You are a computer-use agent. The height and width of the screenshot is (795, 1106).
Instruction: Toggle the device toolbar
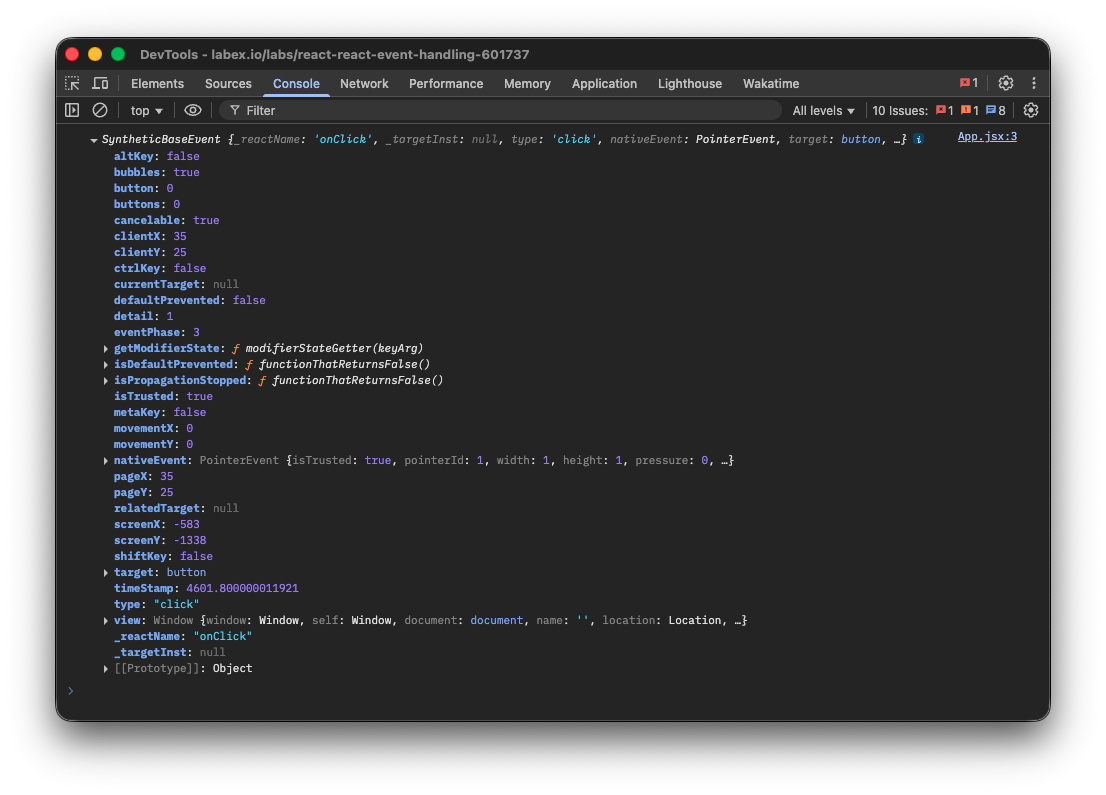[x=98, y=83]
